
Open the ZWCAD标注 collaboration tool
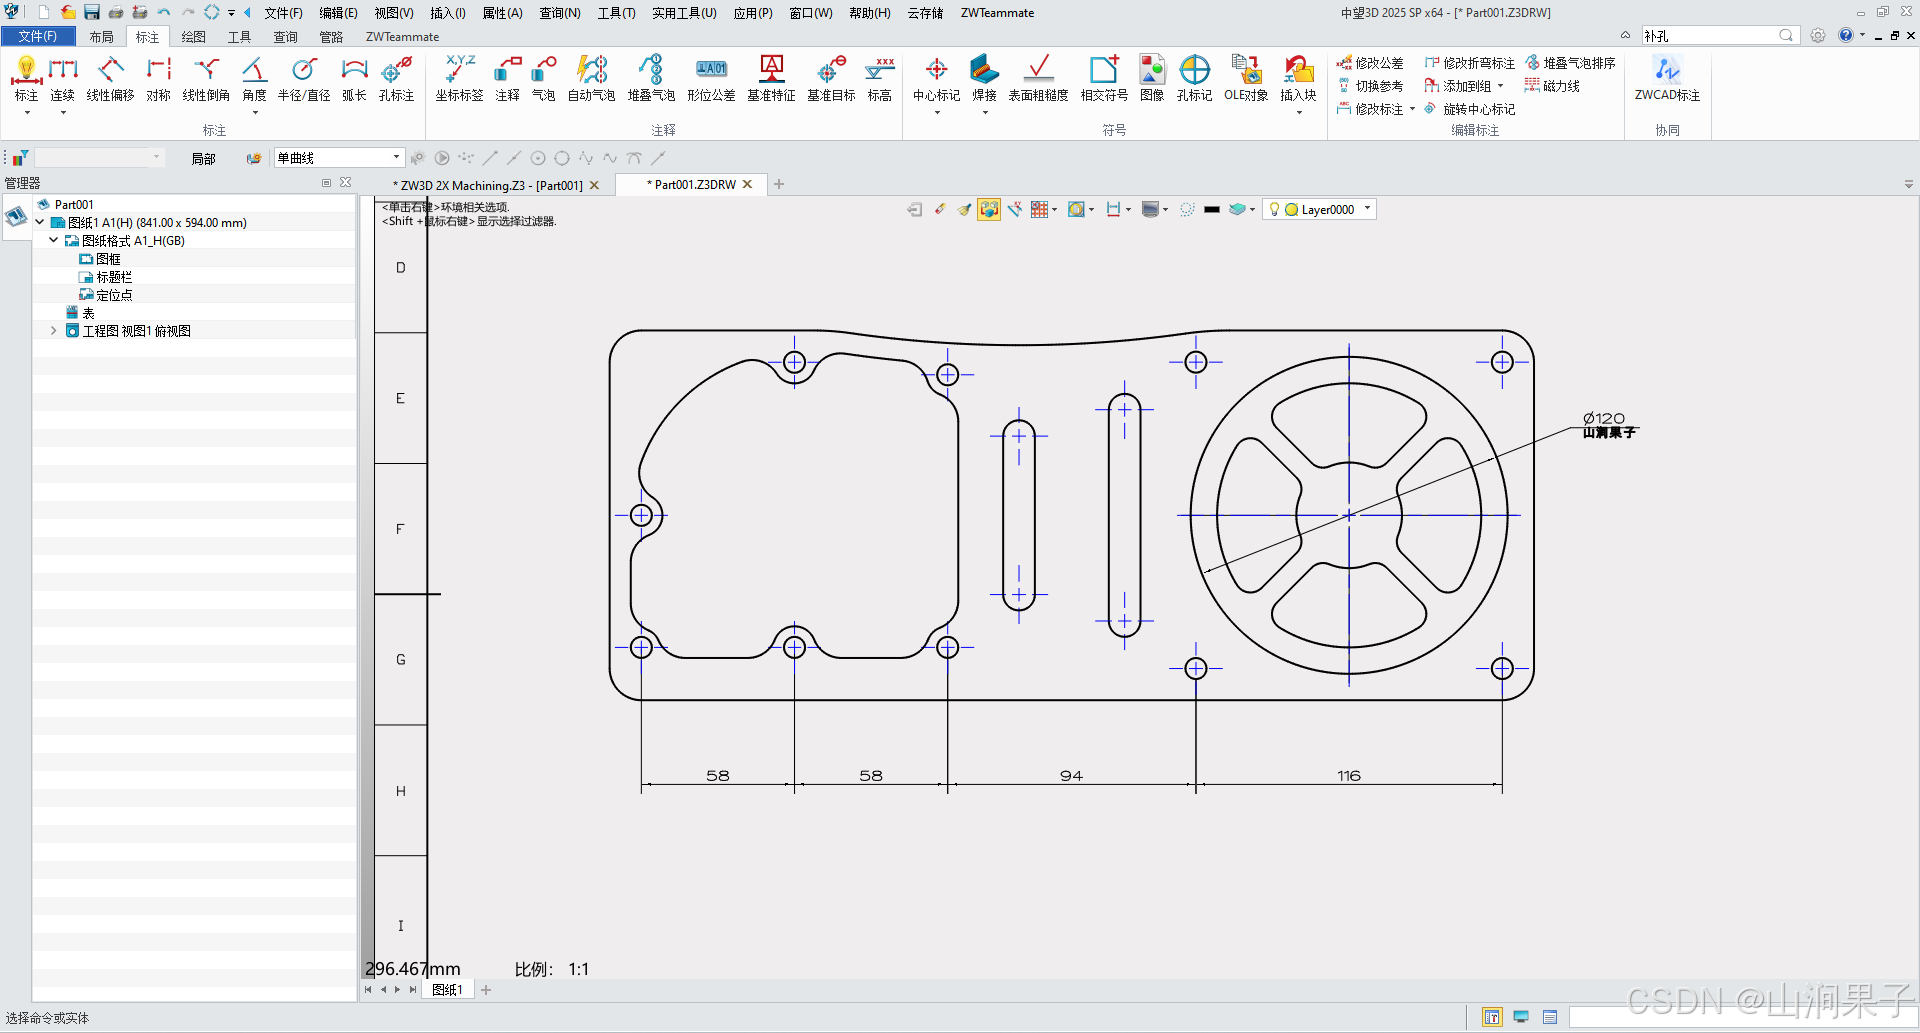(1667, 79)
